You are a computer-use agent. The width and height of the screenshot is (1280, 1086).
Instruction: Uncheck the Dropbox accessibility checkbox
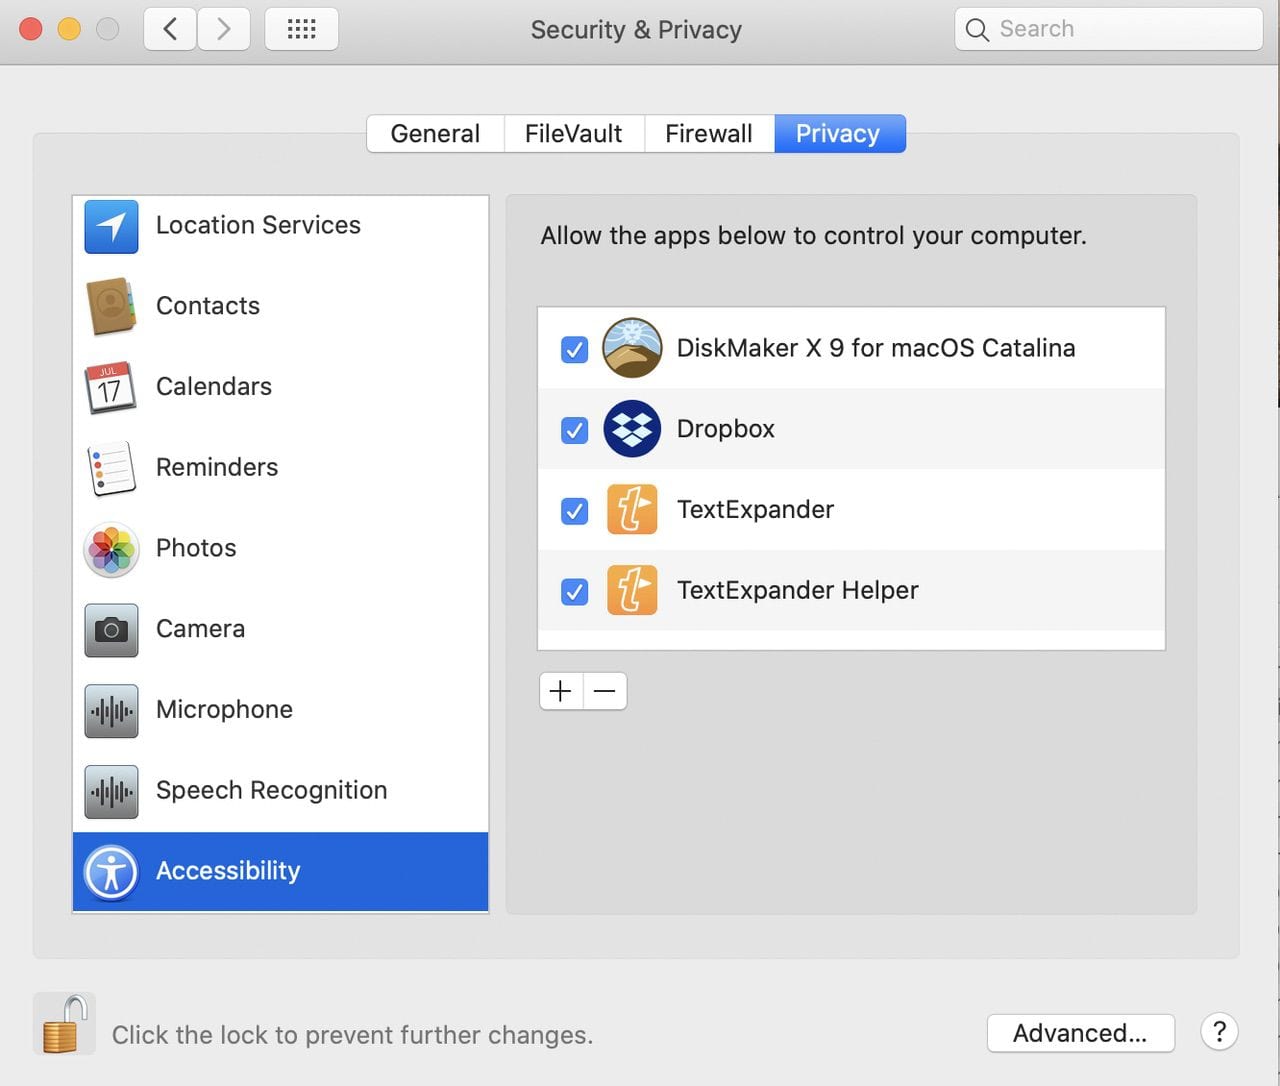coord(574,430)
